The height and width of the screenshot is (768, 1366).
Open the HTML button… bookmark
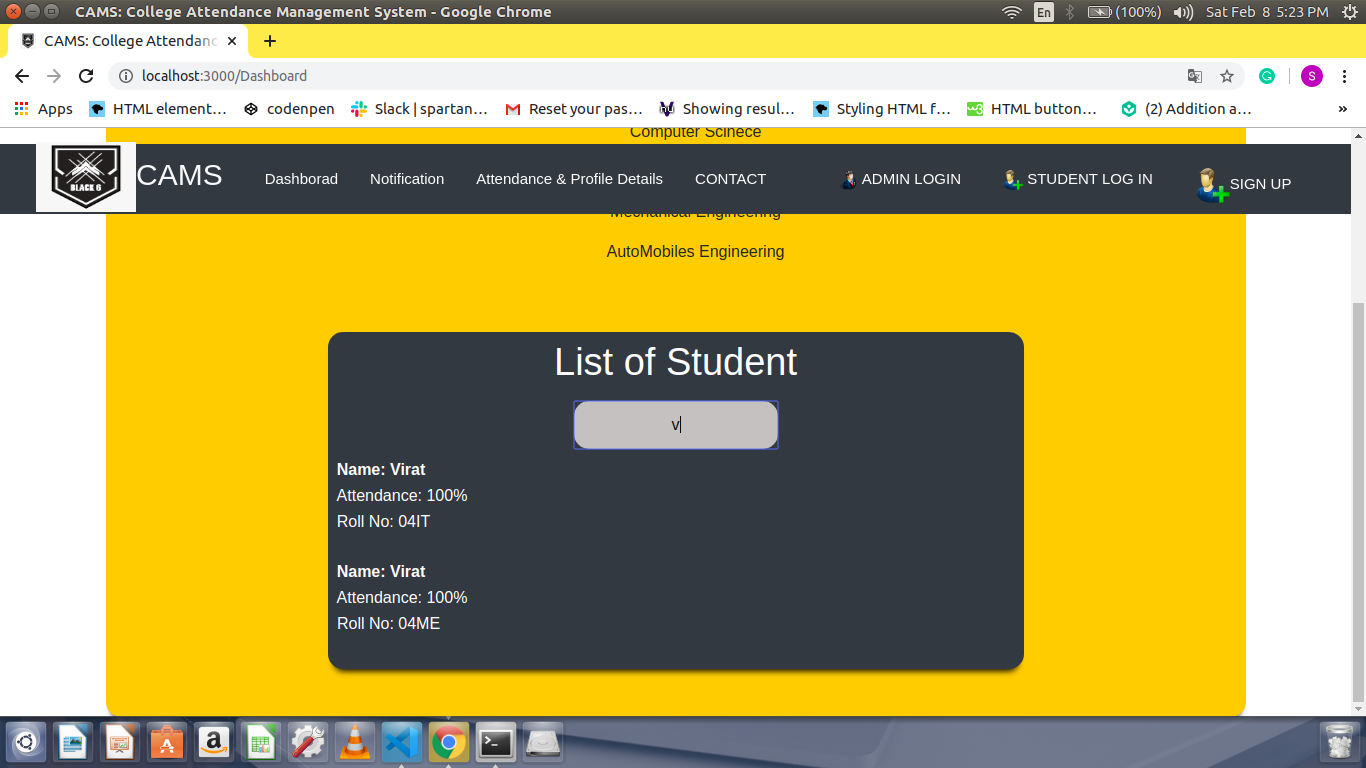pos(1032,109)
